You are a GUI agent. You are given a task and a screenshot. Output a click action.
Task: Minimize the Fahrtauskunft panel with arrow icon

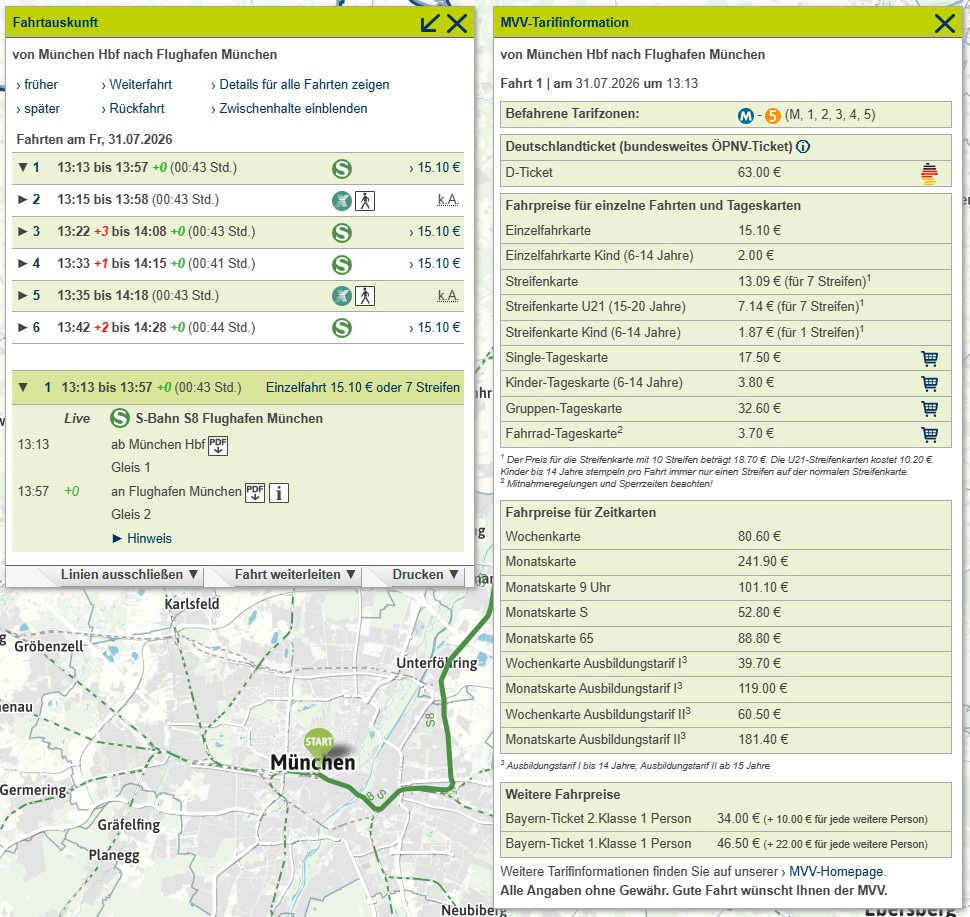point(429,24)
